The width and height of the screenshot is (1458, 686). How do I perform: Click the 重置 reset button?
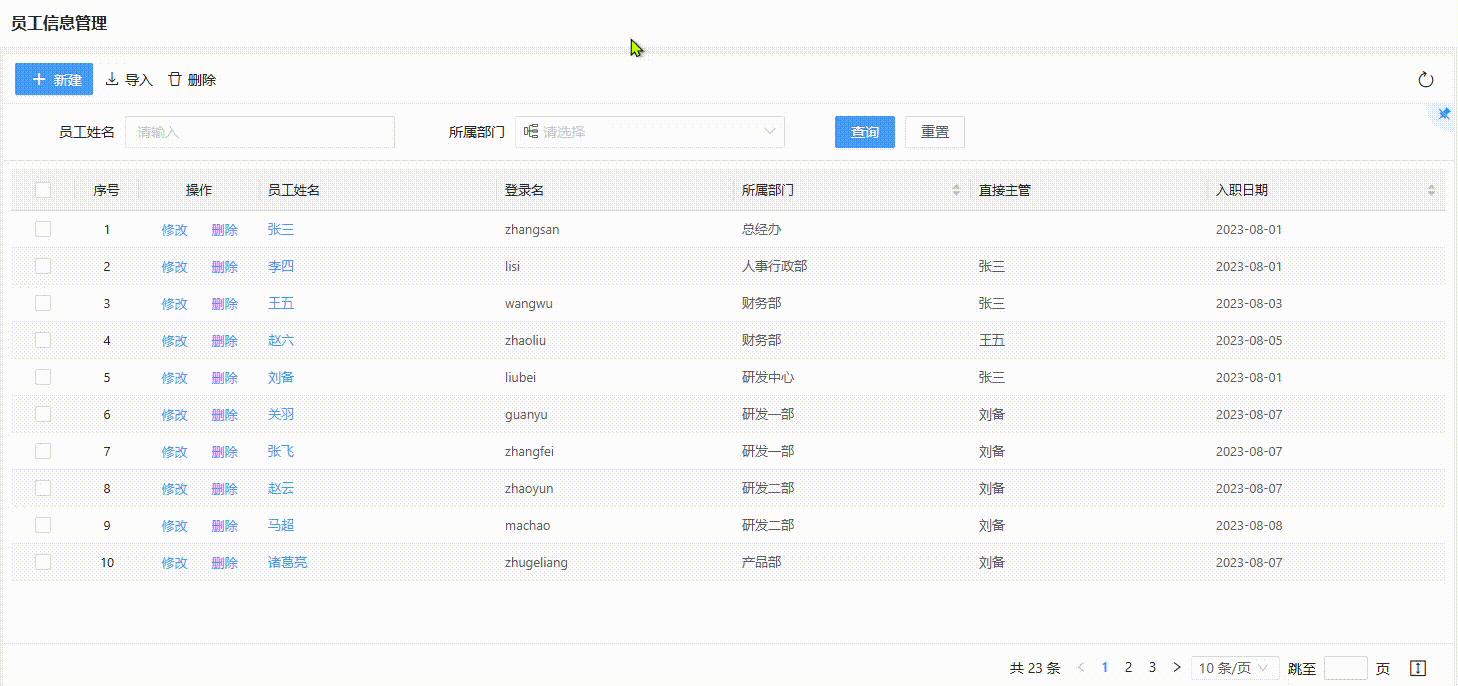[934, 132]
